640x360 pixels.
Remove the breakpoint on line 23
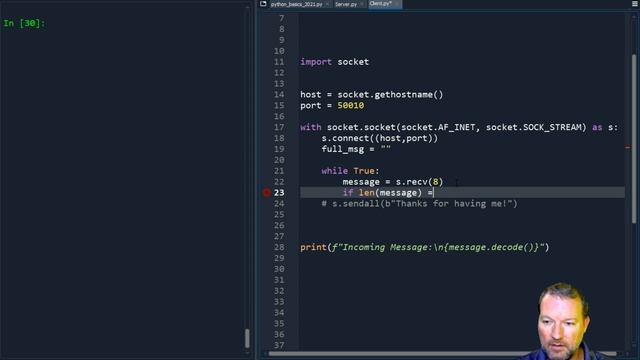point(266,192)
